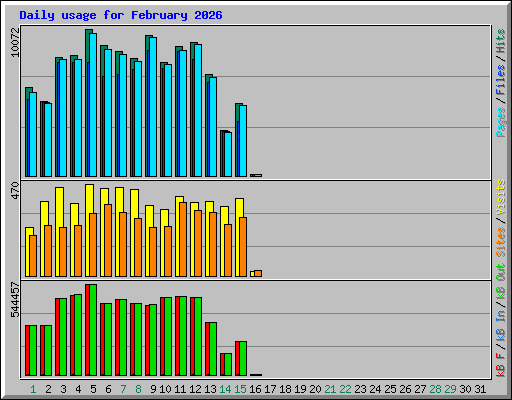
Task: Click the green kB Out bar for day 13
Action: coord(213,349)
